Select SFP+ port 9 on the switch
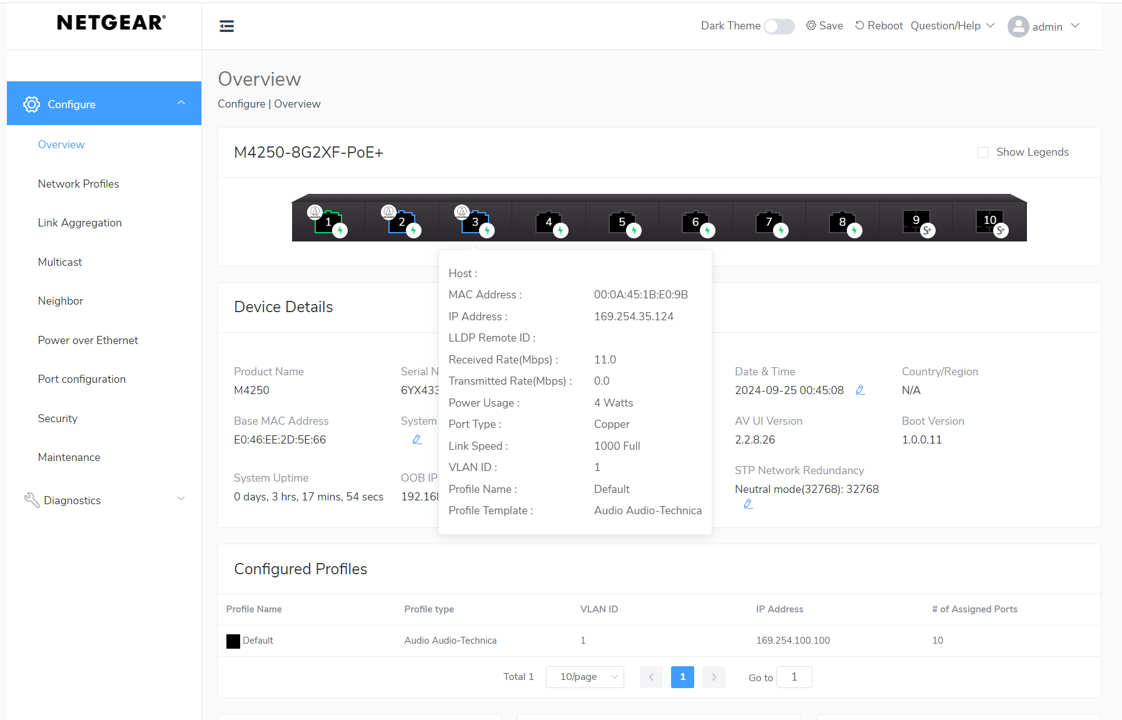This screenshot has width=1122, height=720. [916, 220]
